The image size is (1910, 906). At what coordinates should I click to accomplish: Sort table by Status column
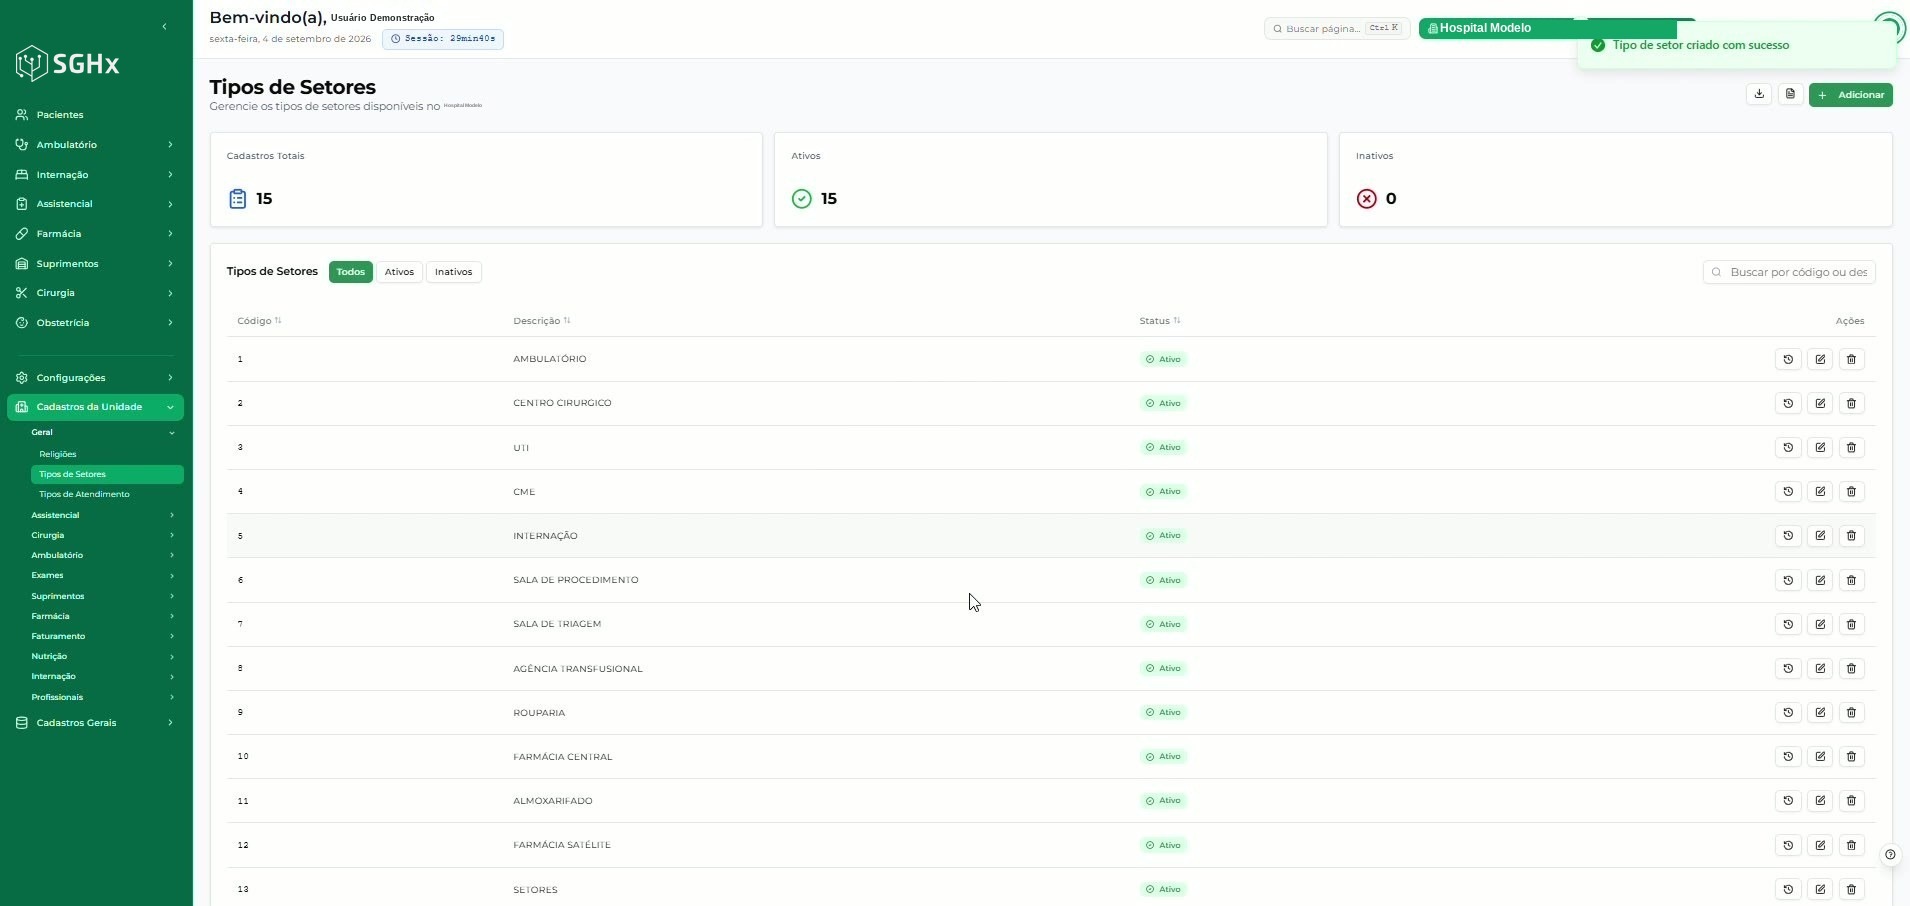pos(1160,321)
